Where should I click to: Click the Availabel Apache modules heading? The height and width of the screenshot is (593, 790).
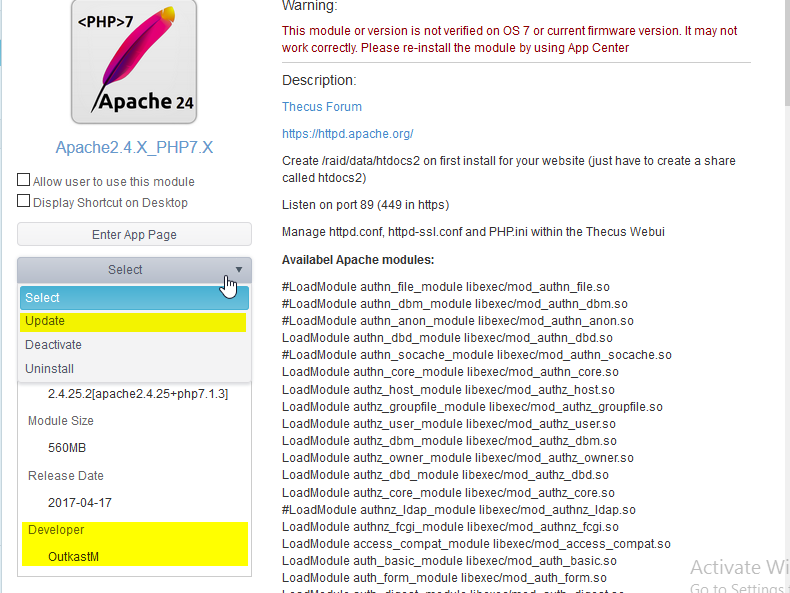[358, 260]
